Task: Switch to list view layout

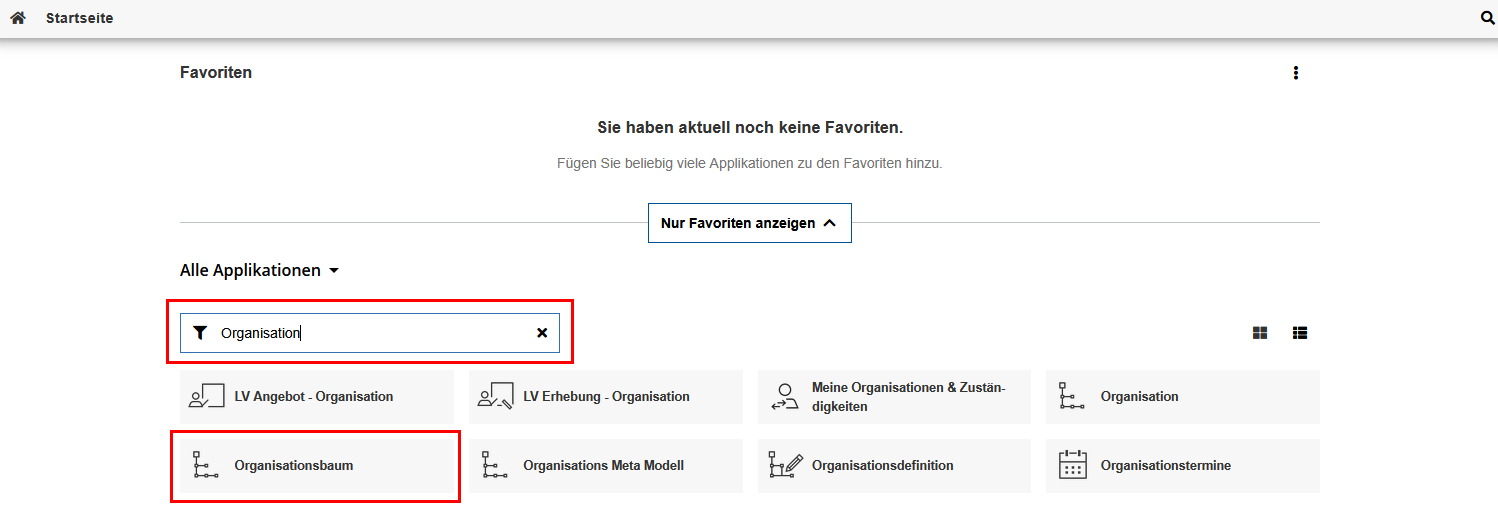Action: click(x=1300, y=333)
